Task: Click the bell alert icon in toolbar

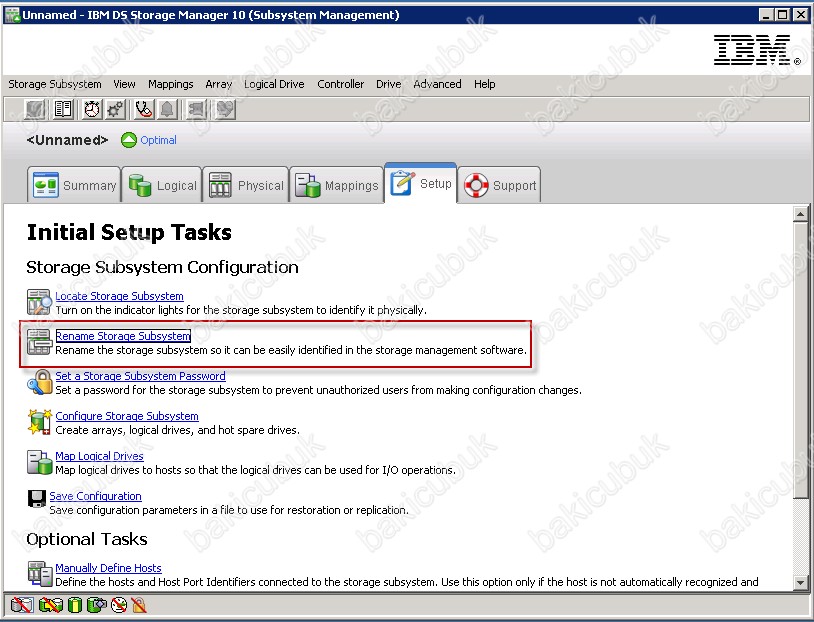Action: coord(168,109)
